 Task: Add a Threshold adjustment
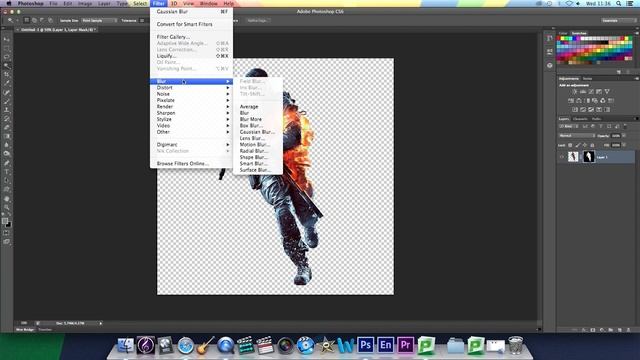click(x=591, y=109)
